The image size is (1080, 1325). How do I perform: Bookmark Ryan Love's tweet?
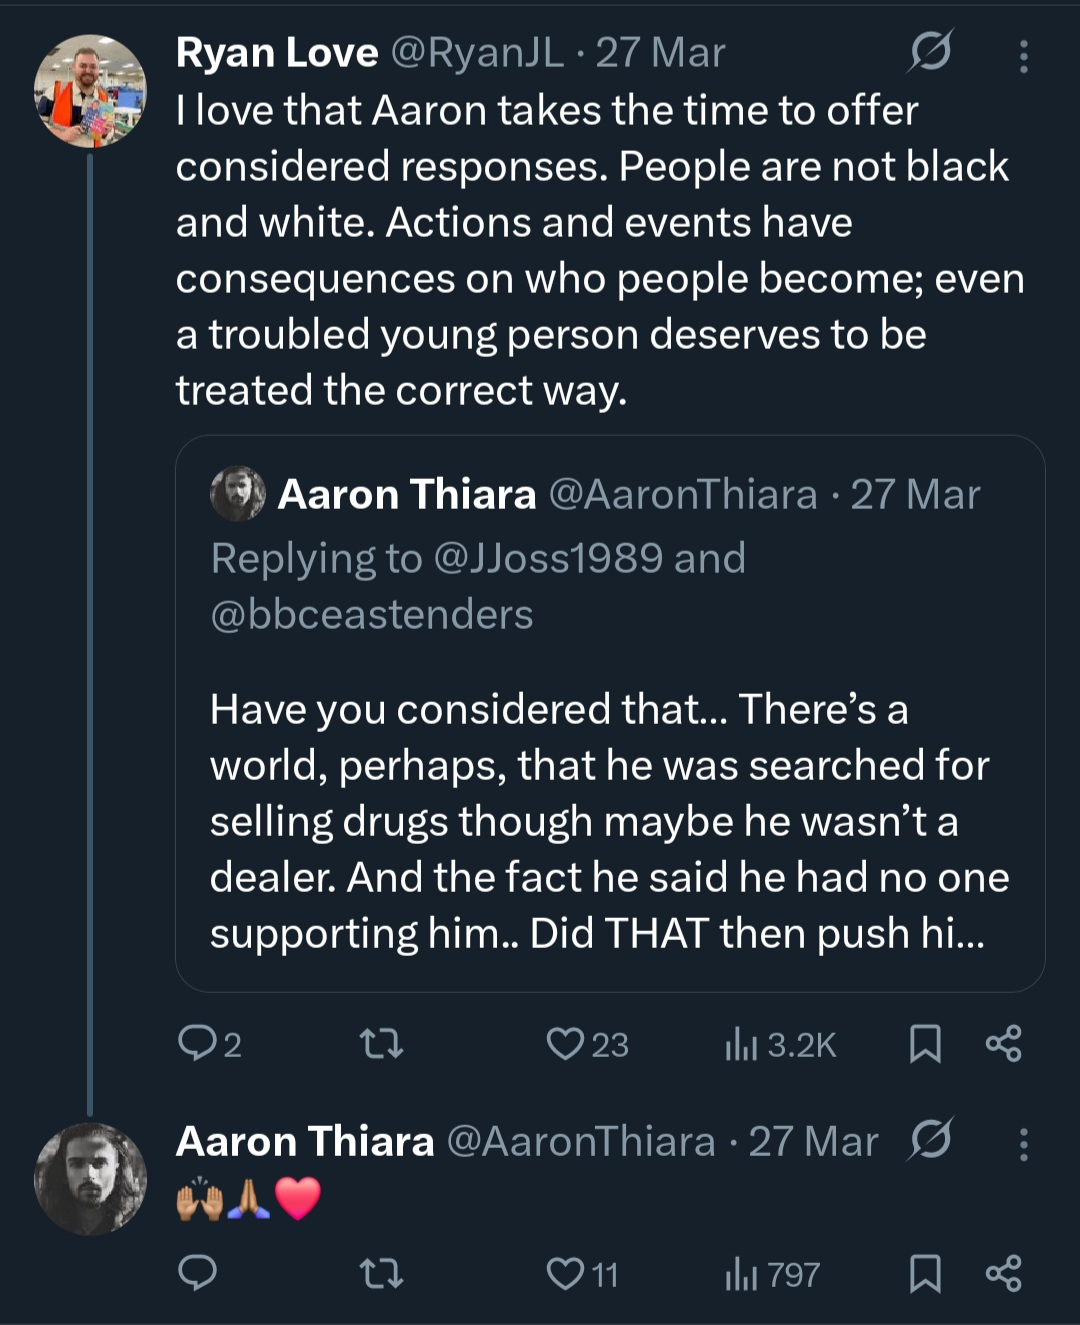[925, 1044]
